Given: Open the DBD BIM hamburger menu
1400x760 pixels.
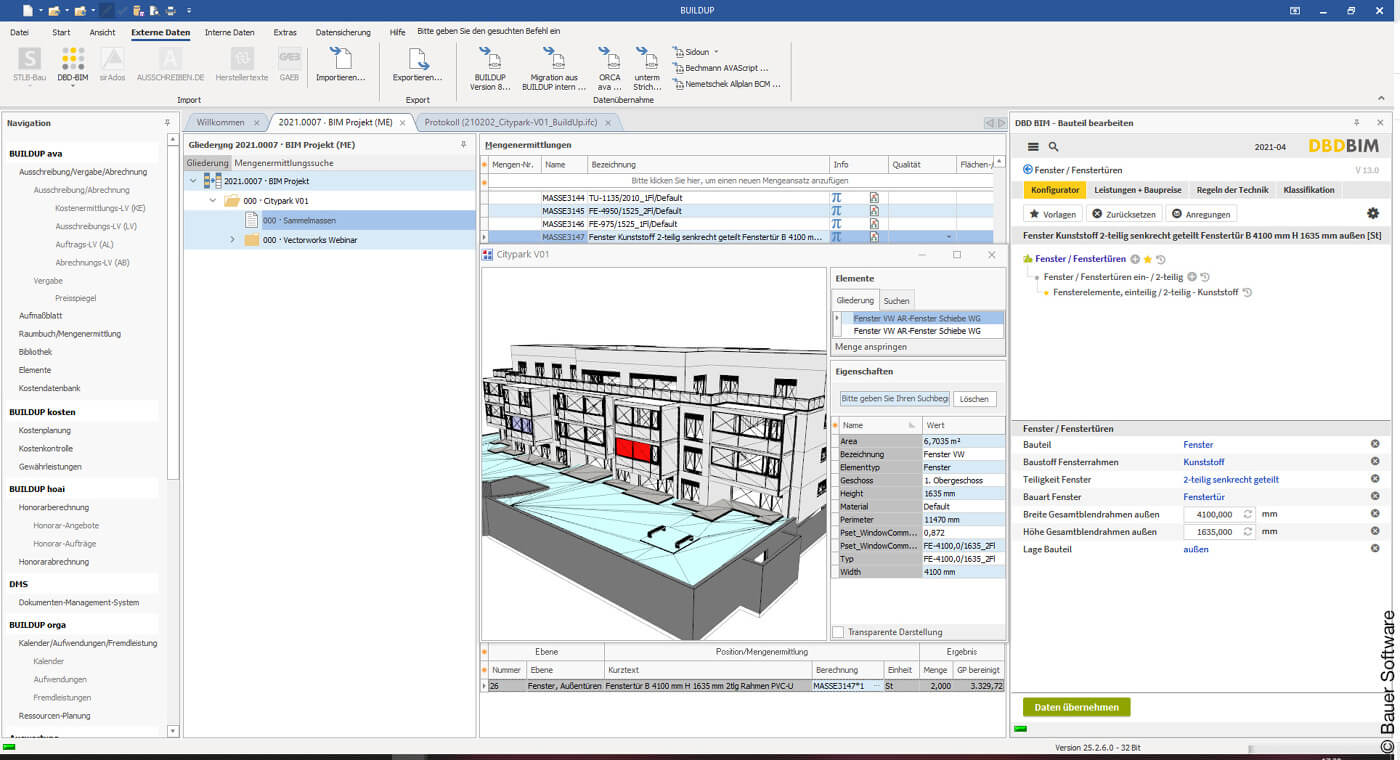Looking at the screenshot, I should 1033,147.
